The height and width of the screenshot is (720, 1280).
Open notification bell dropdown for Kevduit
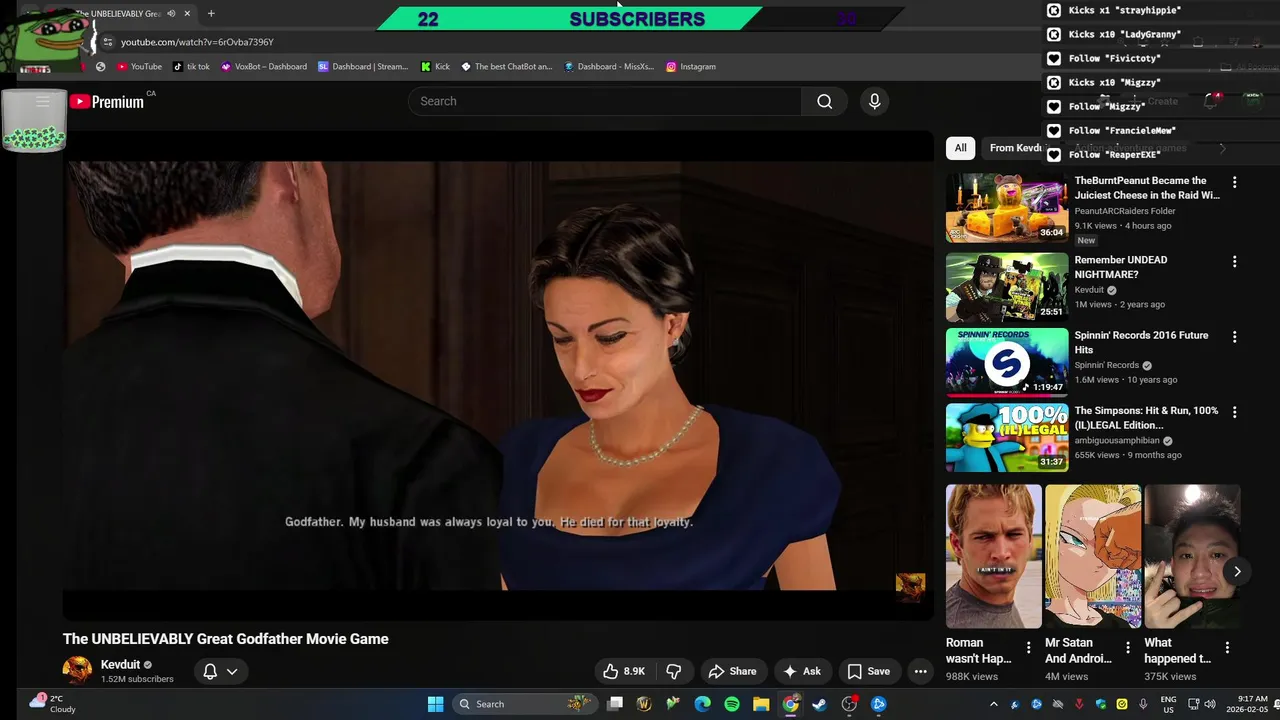(220, 671)
